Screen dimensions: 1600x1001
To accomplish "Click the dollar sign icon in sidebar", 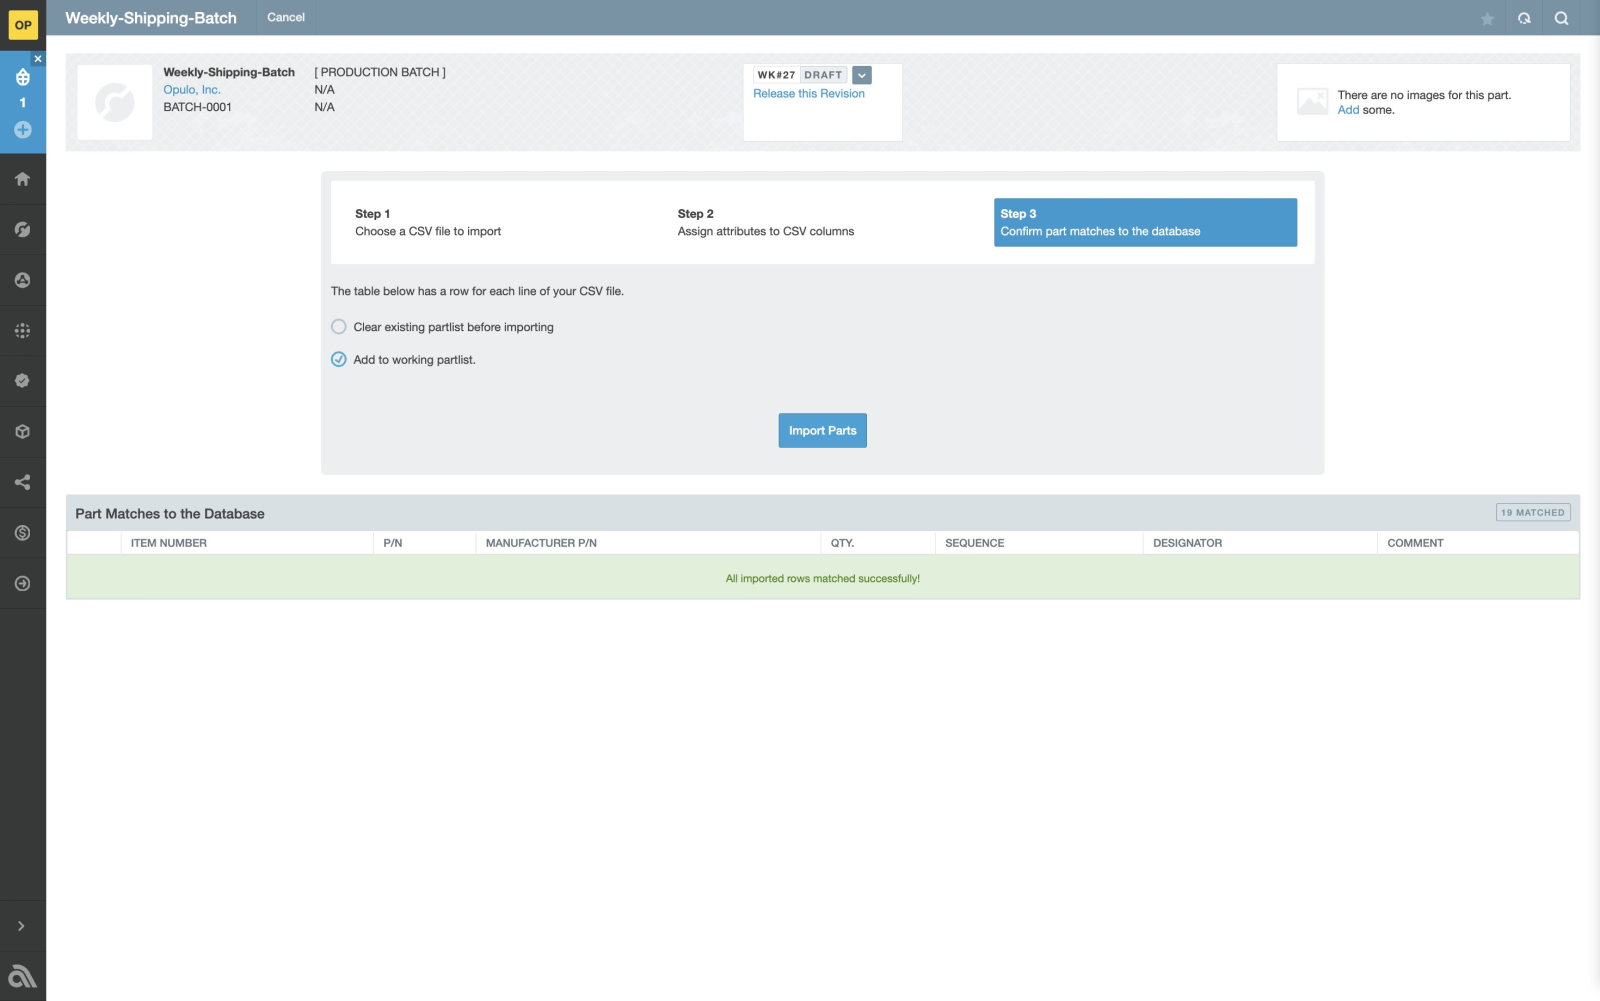I will [22, 533].
